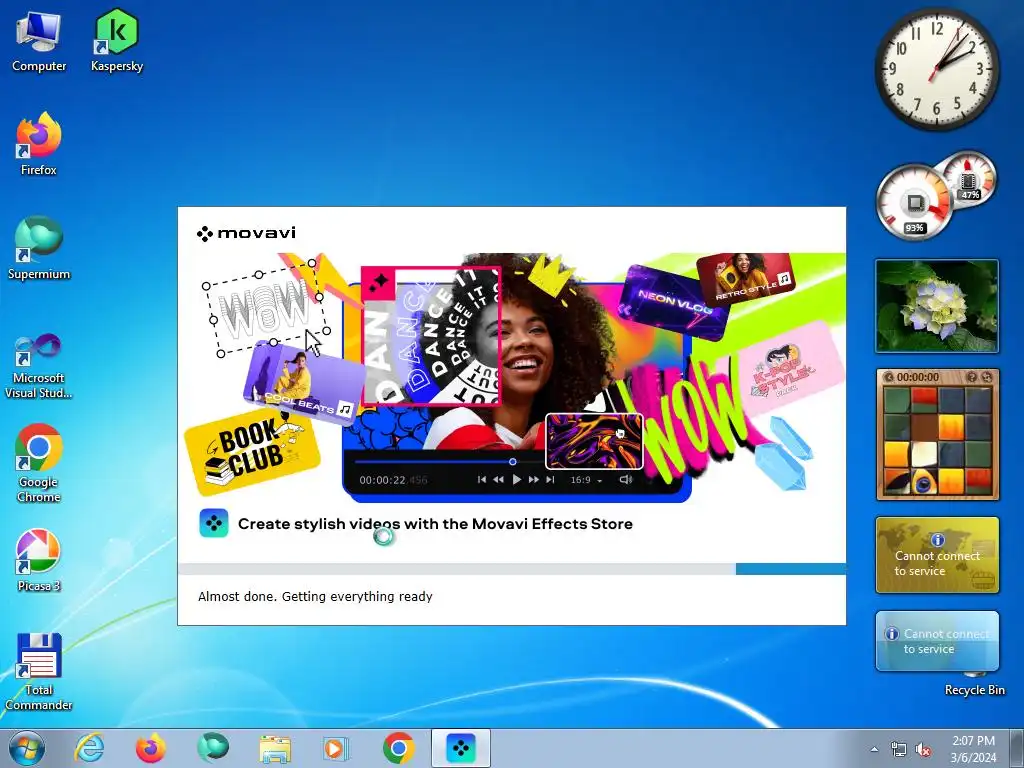Launch Supermium from the taskbar
The image size is (1024, 768).
[212, 748]
